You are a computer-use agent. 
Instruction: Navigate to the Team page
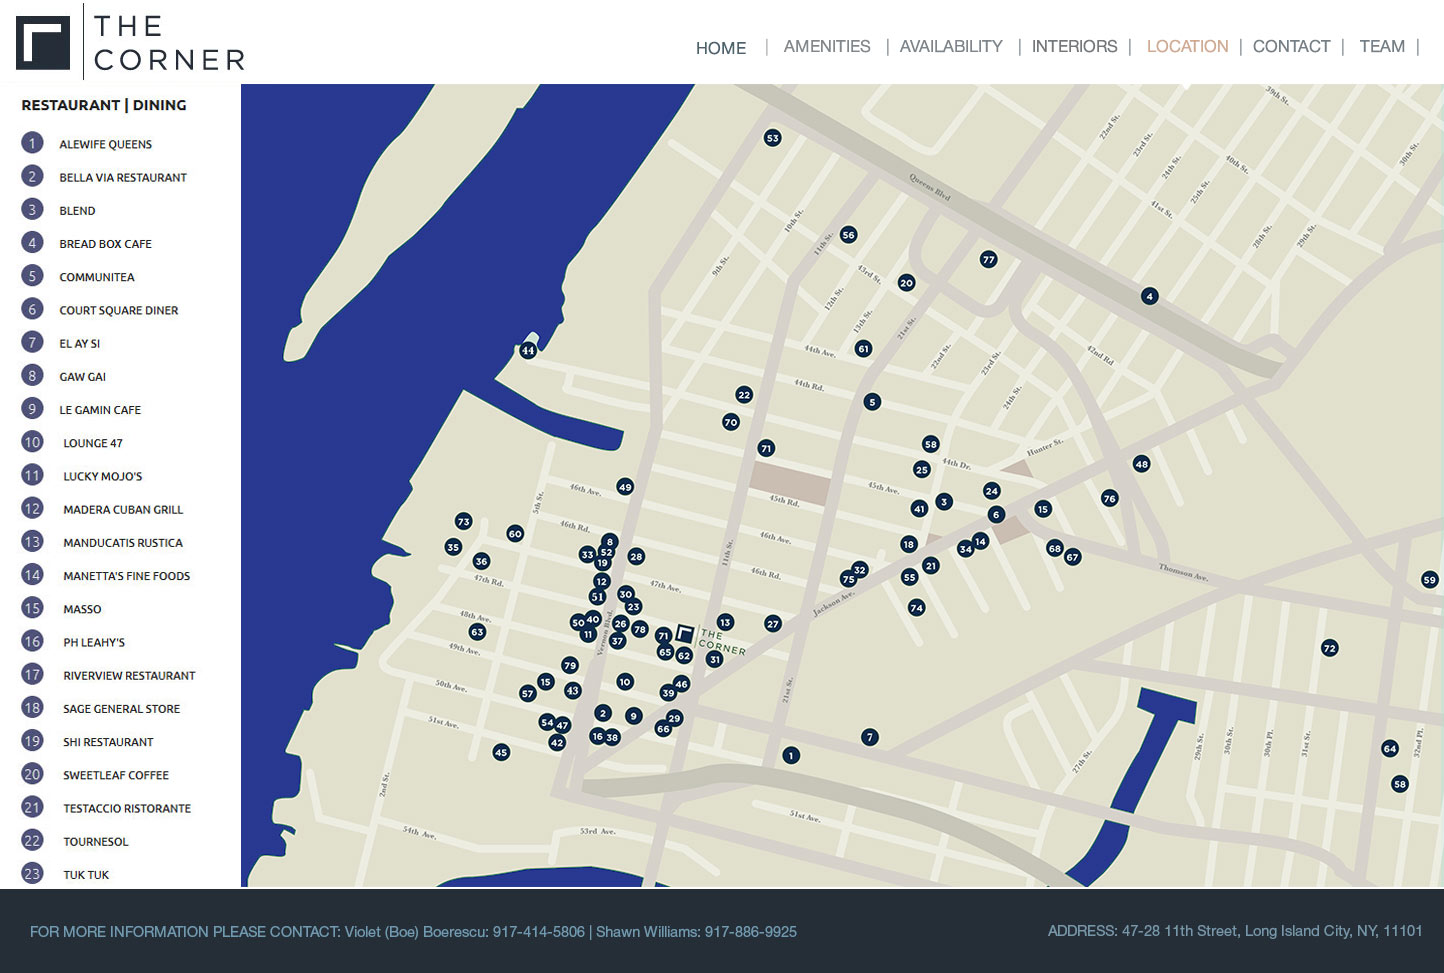click(x=1382, y=46)
